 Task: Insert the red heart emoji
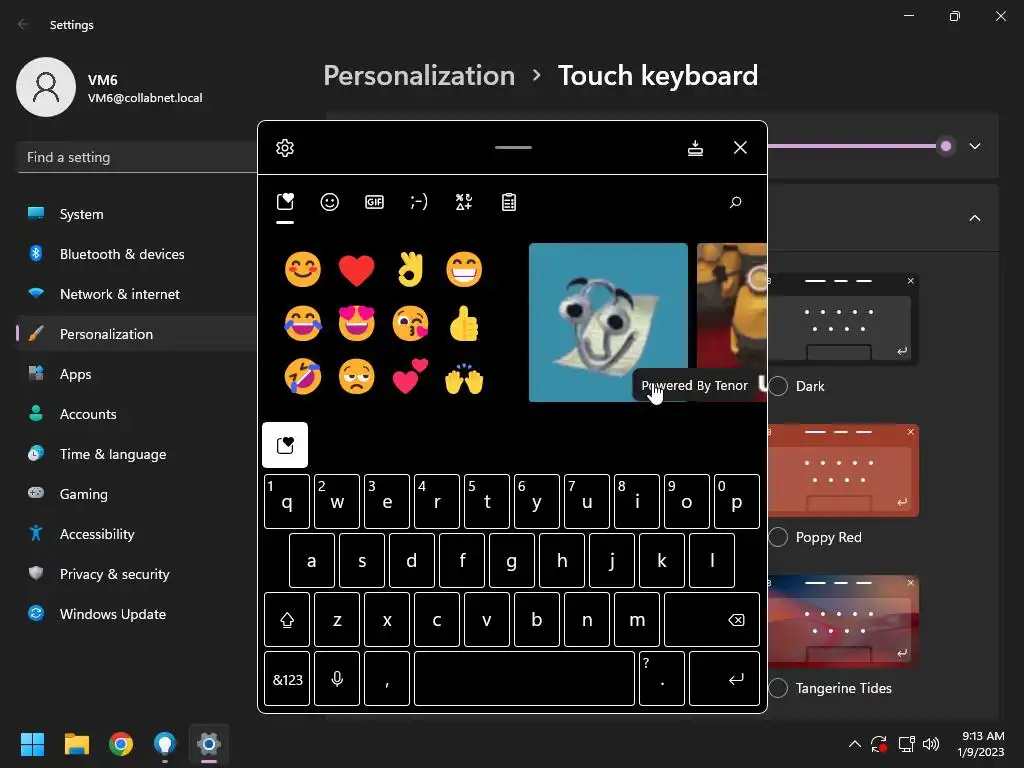(x=357, y=270)
